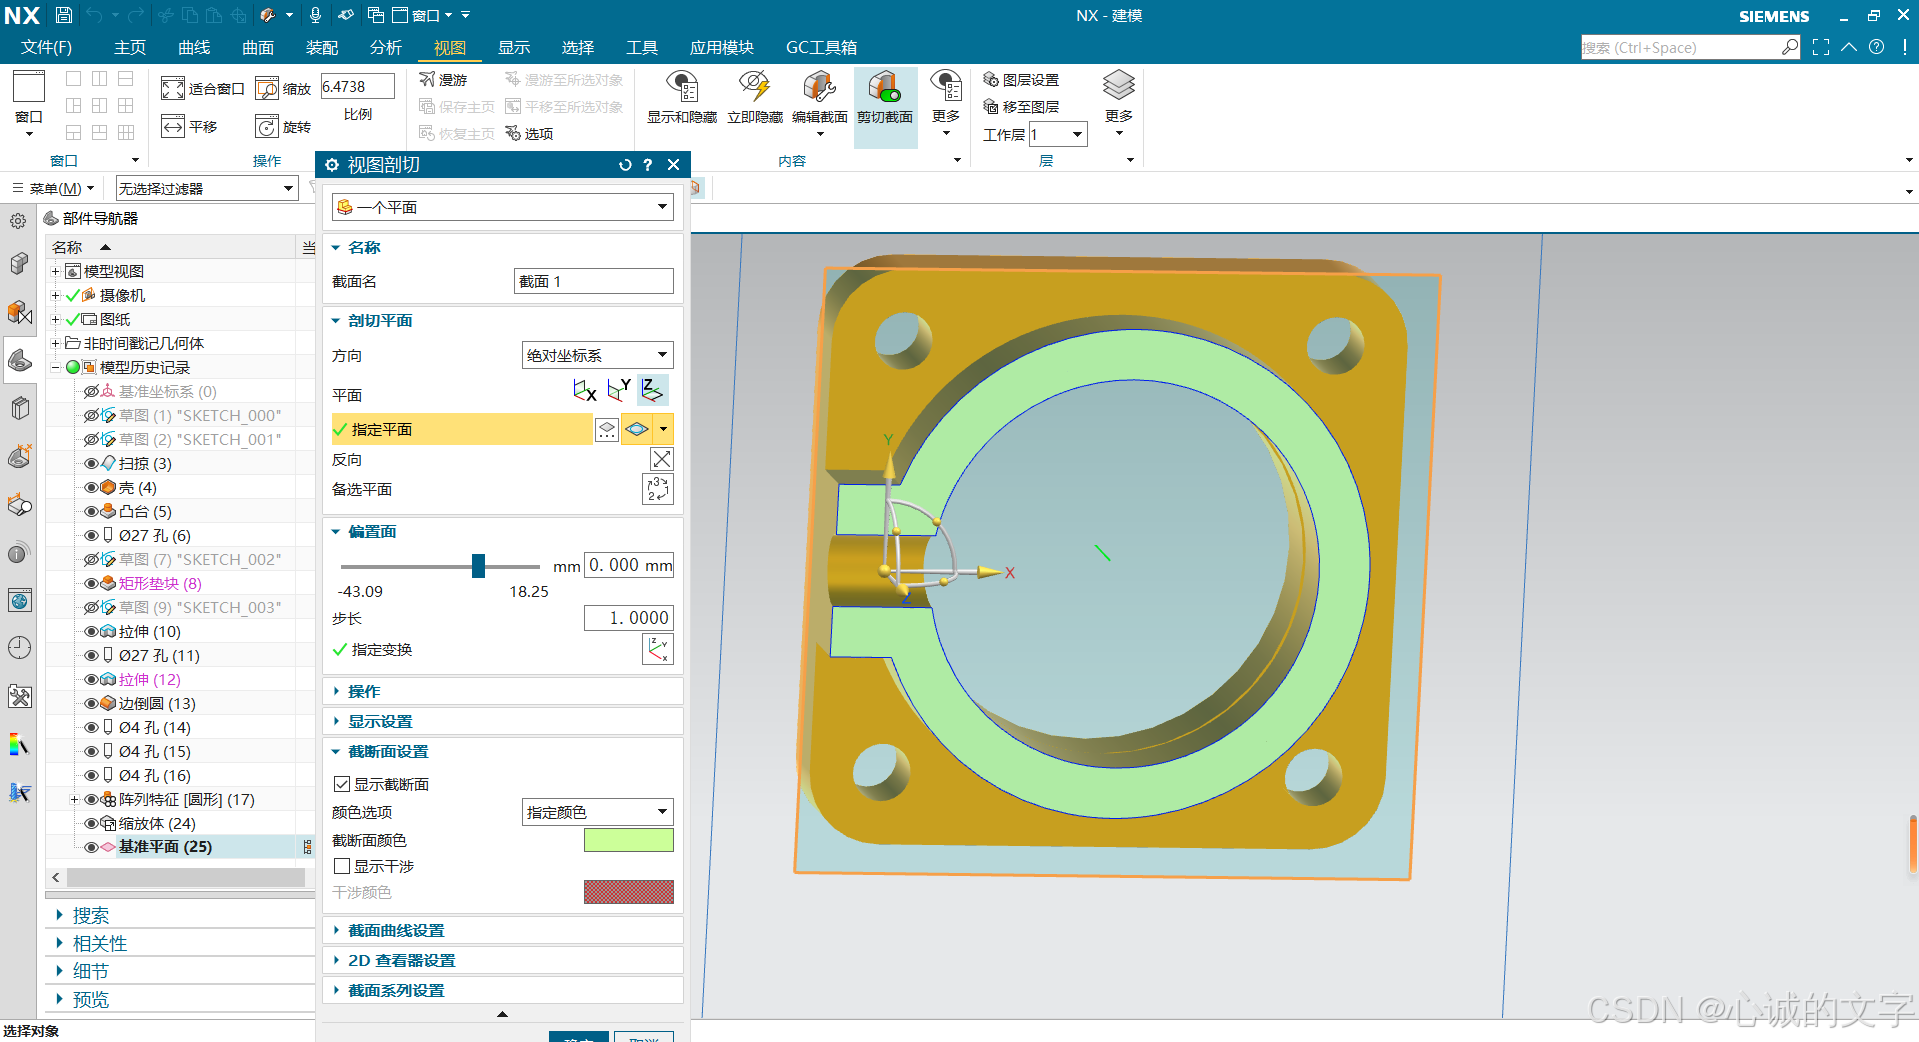Set clipping plane to Y axis icon
This screenshot has width=1919, height=1042.
click(620, 390)
